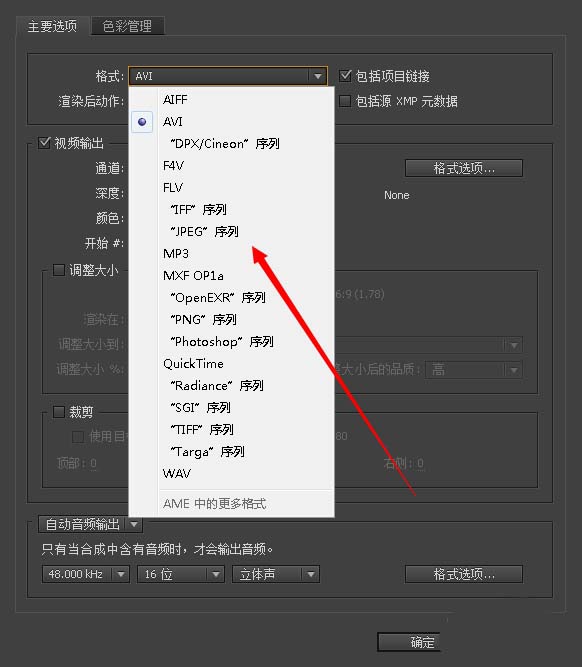
Task: Select the "Targa" 序列 format
Action: pyautogui.click(x=231, y=452)
